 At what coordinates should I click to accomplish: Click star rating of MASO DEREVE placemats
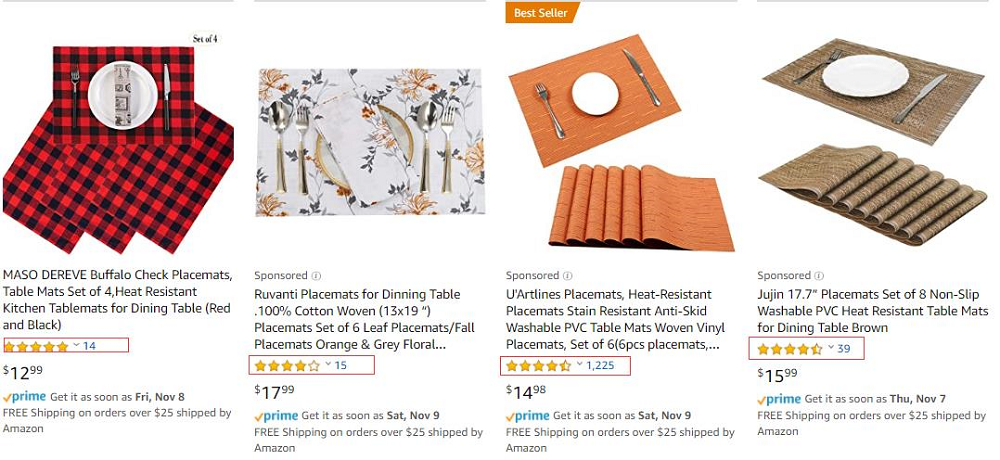pos(36,346)
